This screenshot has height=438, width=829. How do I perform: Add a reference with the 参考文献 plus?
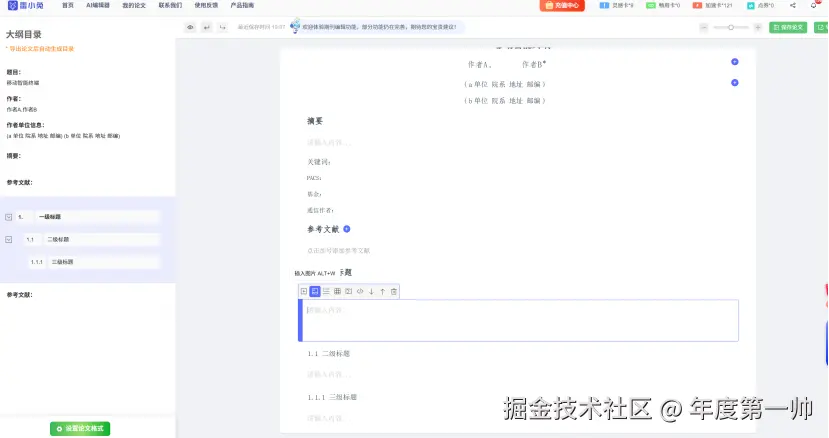tap(347, 229)
